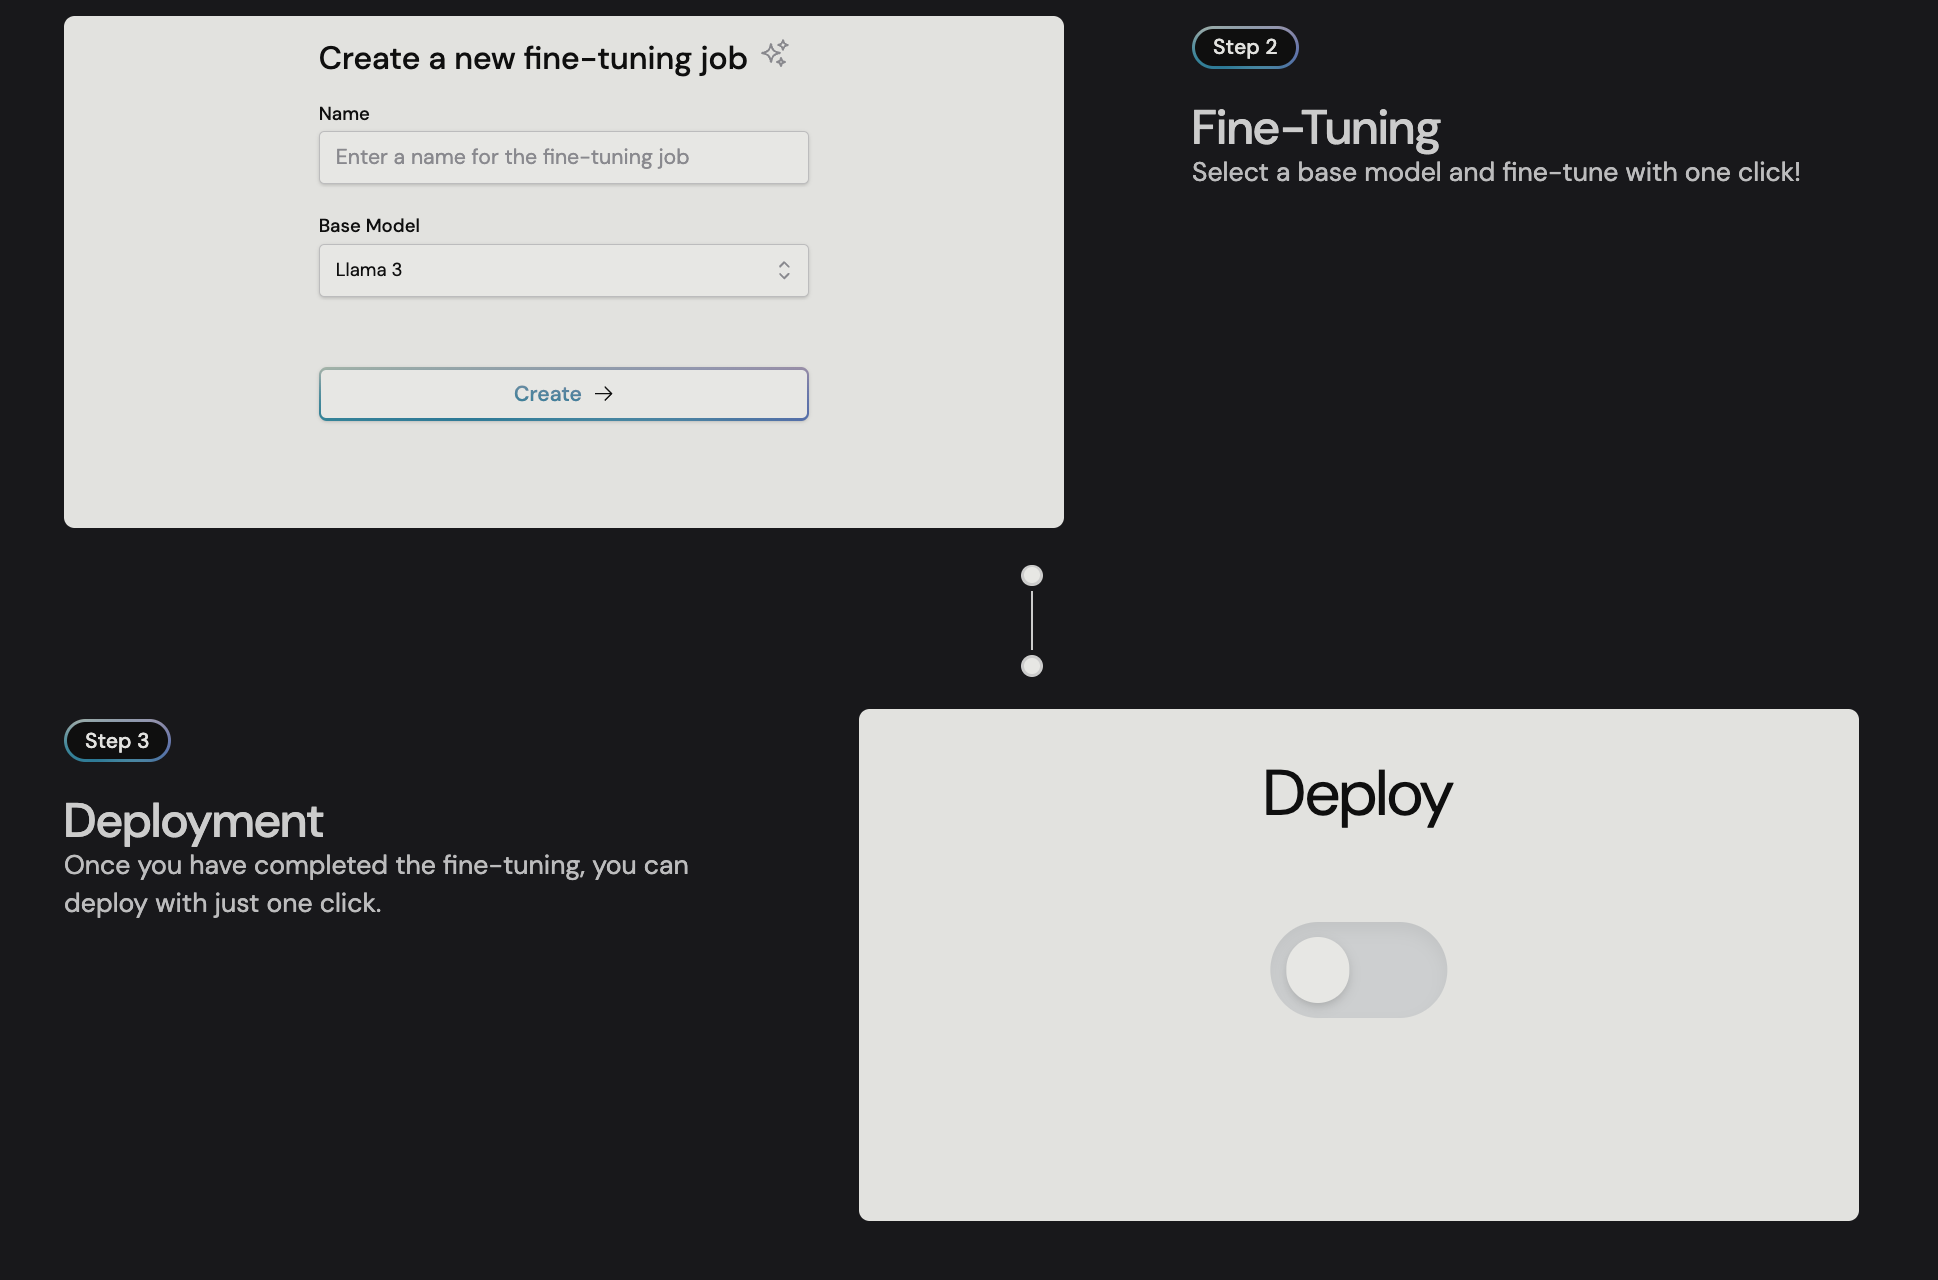Click the Base Model field label
1938x1280 pixels.
(369, 226)
